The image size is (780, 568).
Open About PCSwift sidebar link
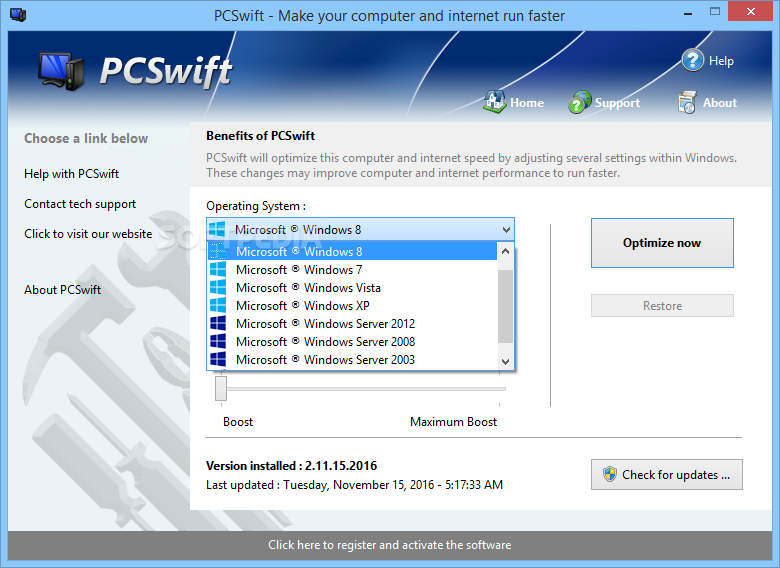pyautogui.click(x=63, y=289)
